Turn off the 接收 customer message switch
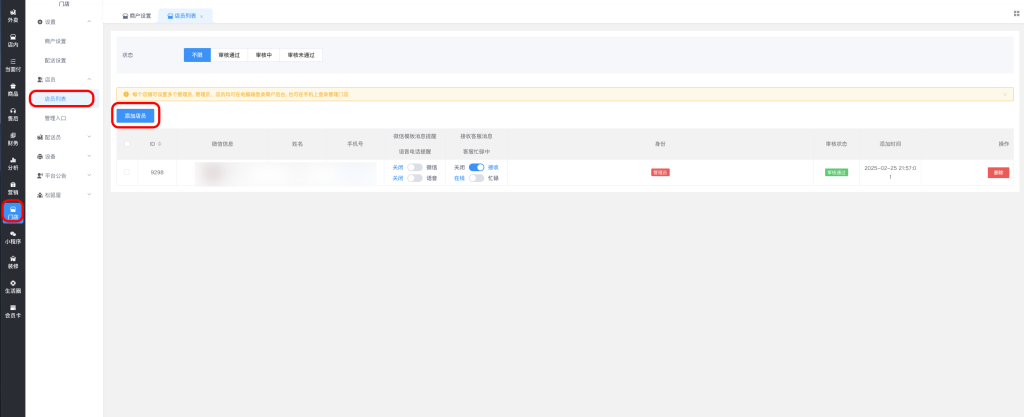This screenshot has height=417, width=1024. 477,167
